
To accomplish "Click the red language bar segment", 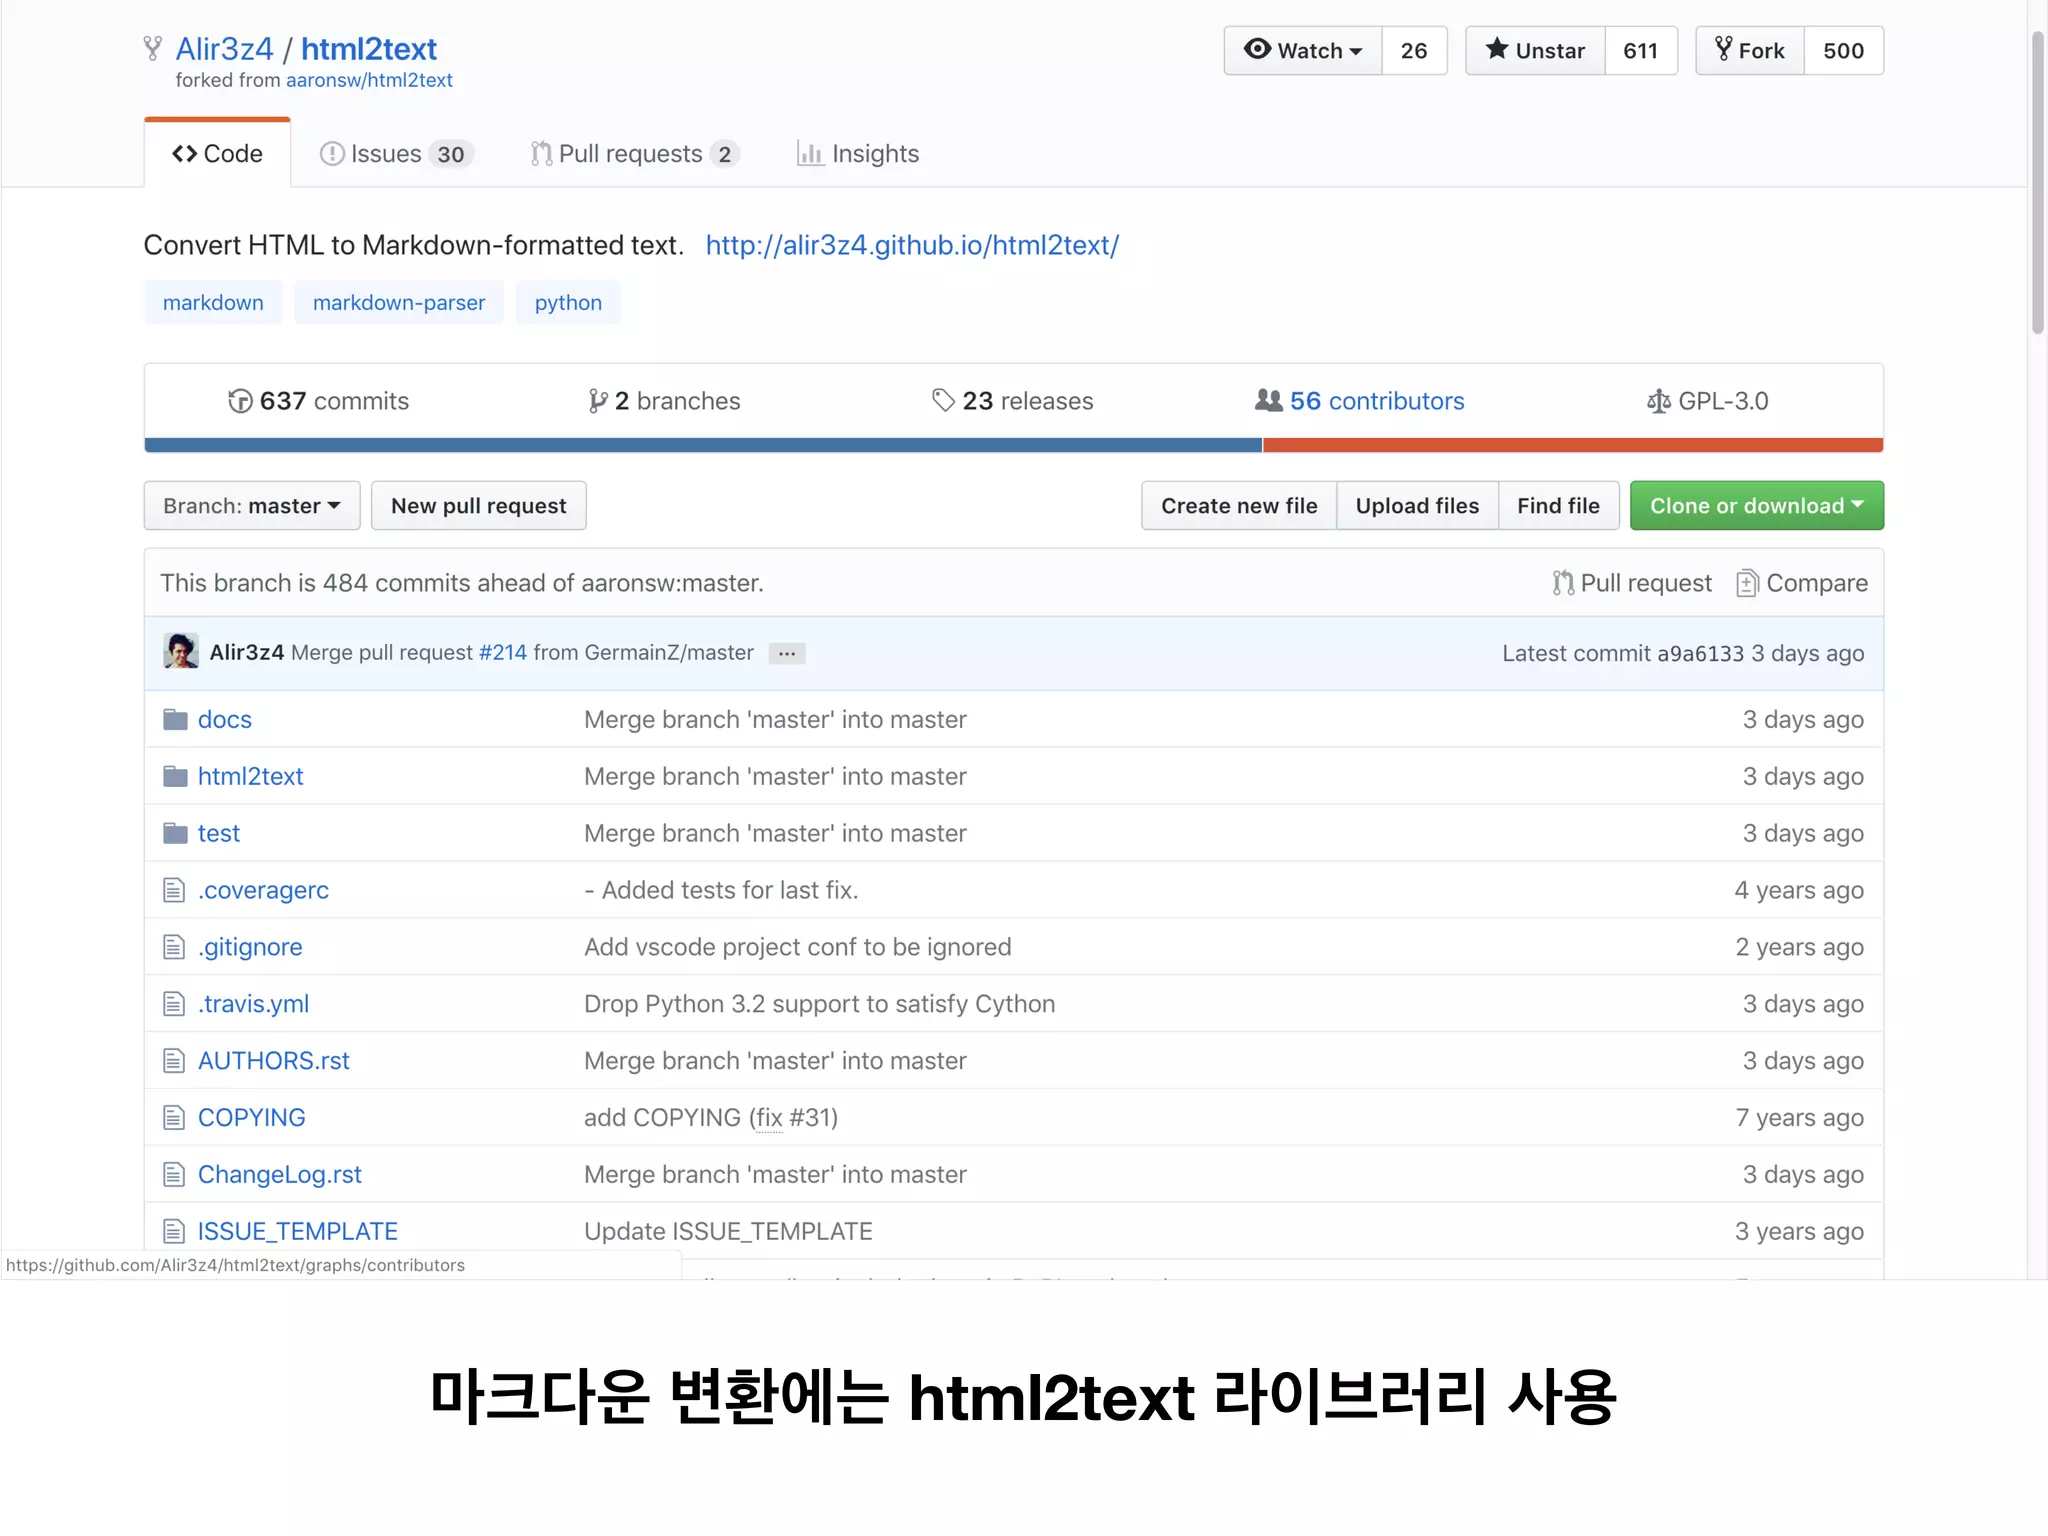I will [x=1573, y=445].
